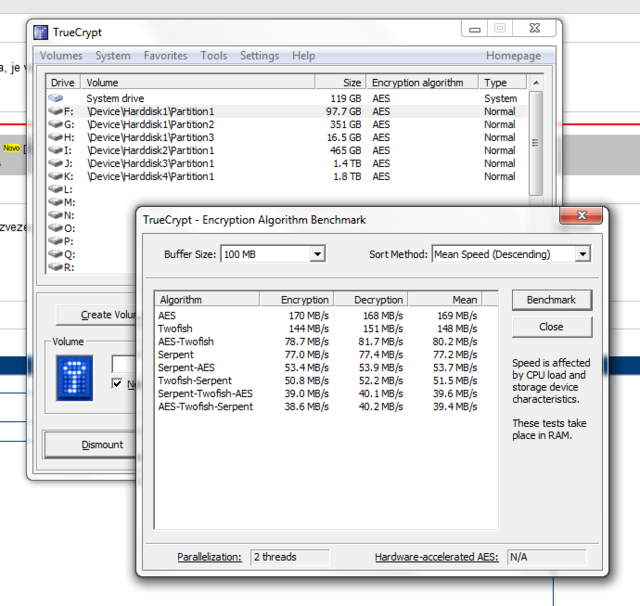Click the volume path input field
The height and width of the screenshot is (606, 640).
pyautogui.click(x=124, y=364)
